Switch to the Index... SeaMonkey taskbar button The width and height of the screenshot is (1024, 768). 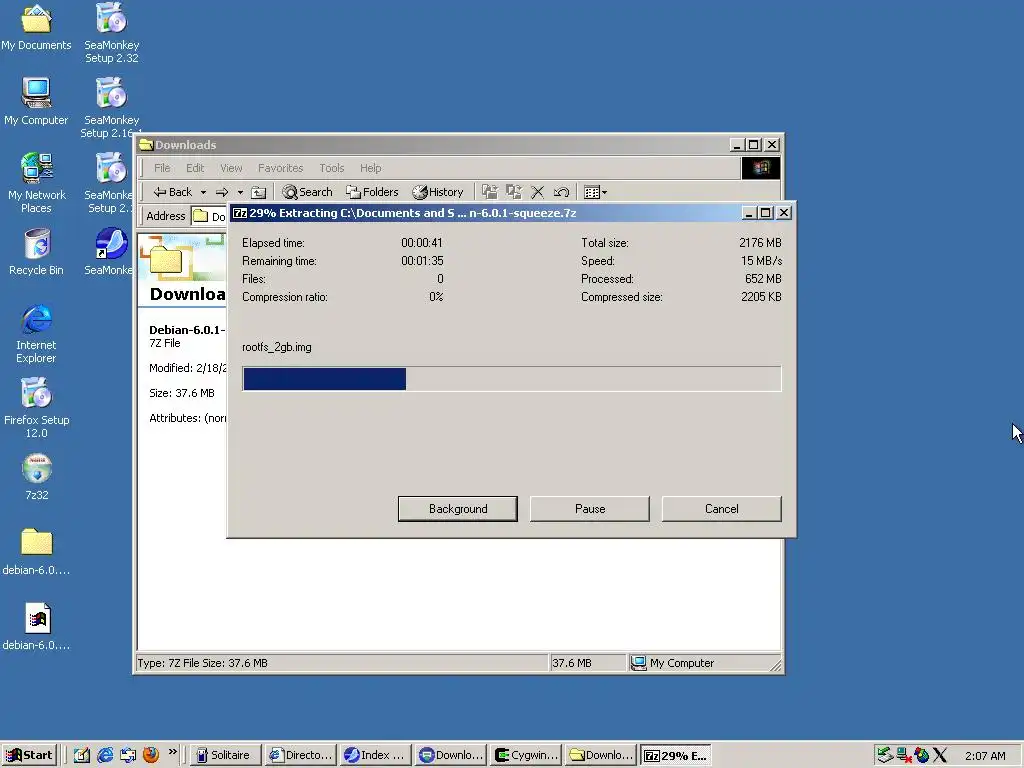pyautogui.click(x=376, y=755)
